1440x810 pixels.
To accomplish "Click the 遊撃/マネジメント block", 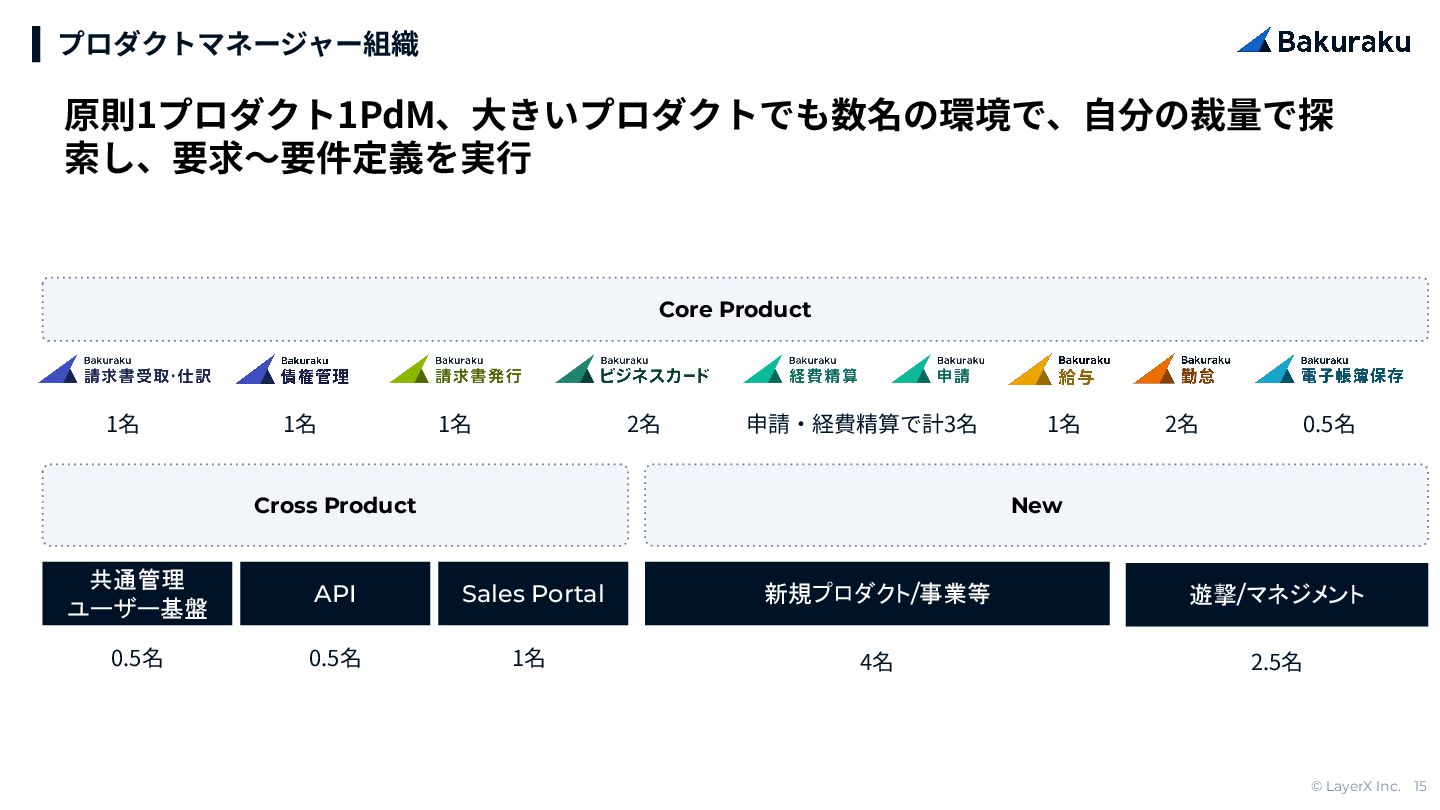I will [x=1276, y=595].
